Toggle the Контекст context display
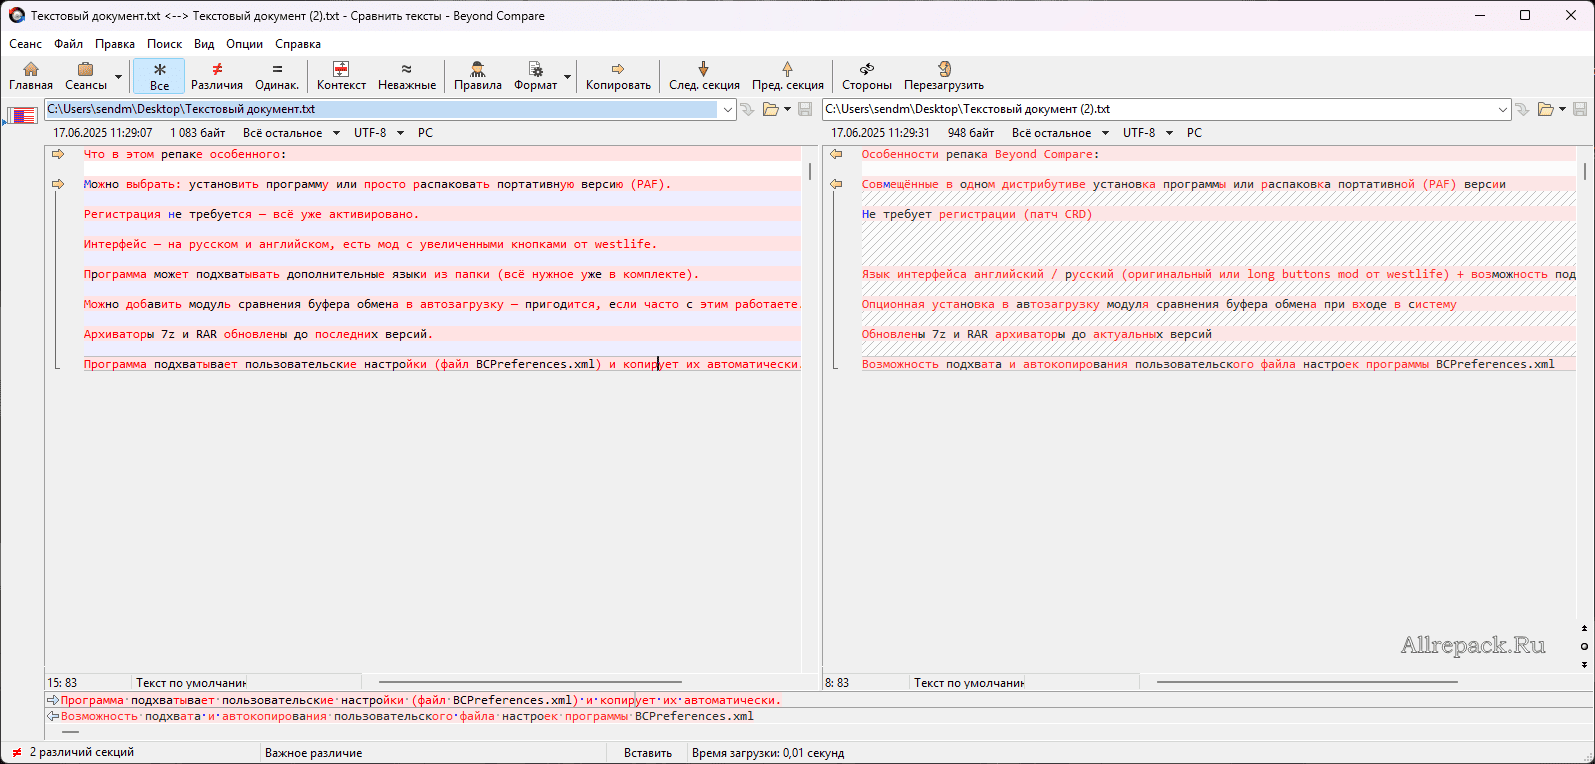Screen dimensions: 1595x764 click(341, 76)
